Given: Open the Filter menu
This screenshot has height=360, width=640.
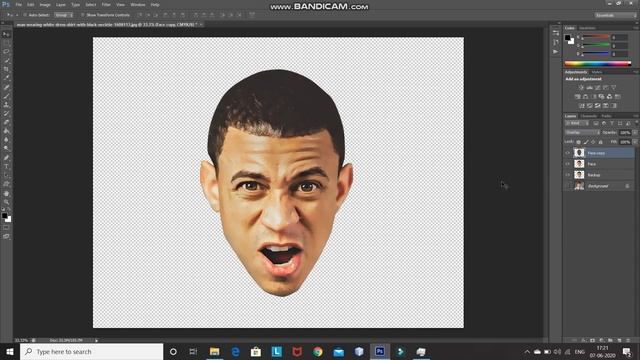Looking at the screenshot, I should [x=106, y=5].
